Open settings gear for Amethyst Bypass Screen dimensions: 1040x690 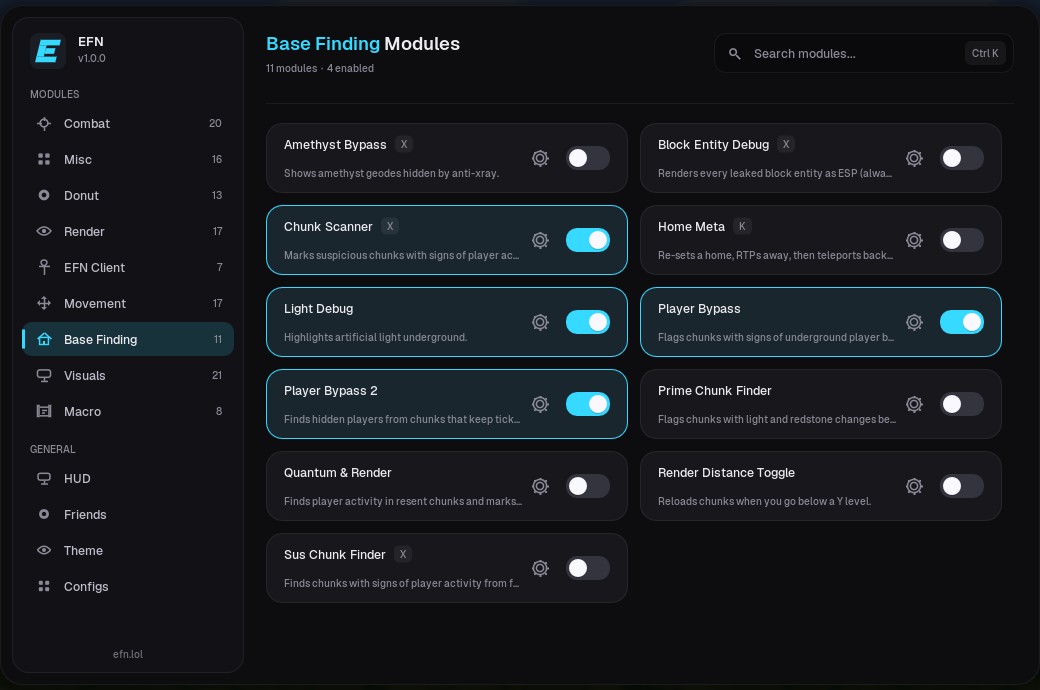pos(541,158)
